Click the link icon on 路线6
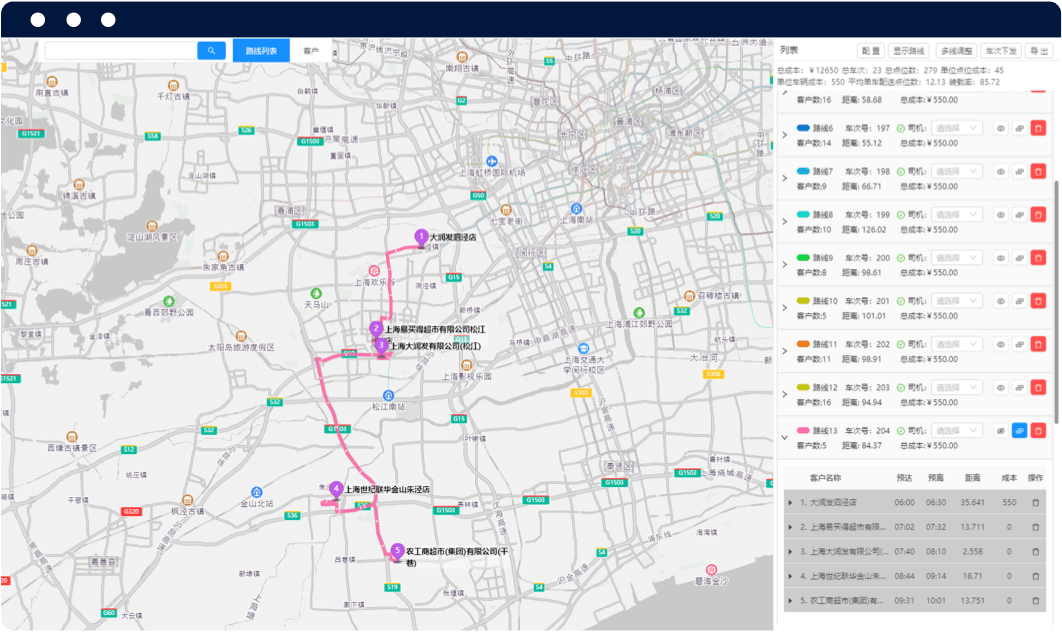This screenshot has width=1062, height=632. tap(1019, 128)
